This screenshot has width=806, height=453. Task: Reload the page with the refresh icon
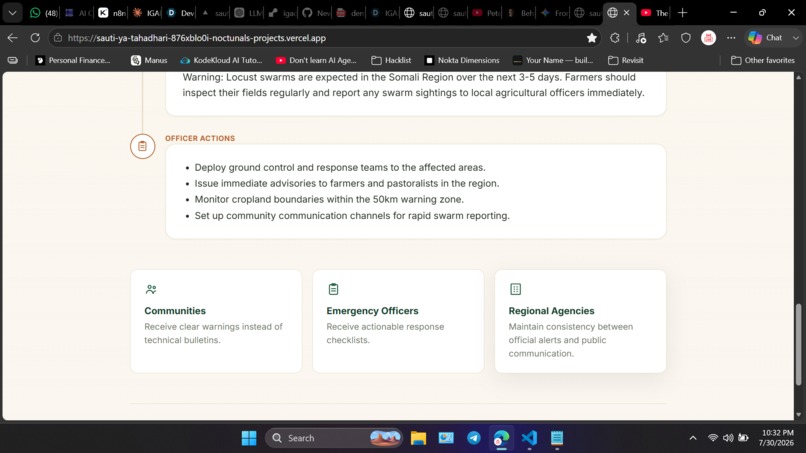pyautogui.click(x=35, y=38)
